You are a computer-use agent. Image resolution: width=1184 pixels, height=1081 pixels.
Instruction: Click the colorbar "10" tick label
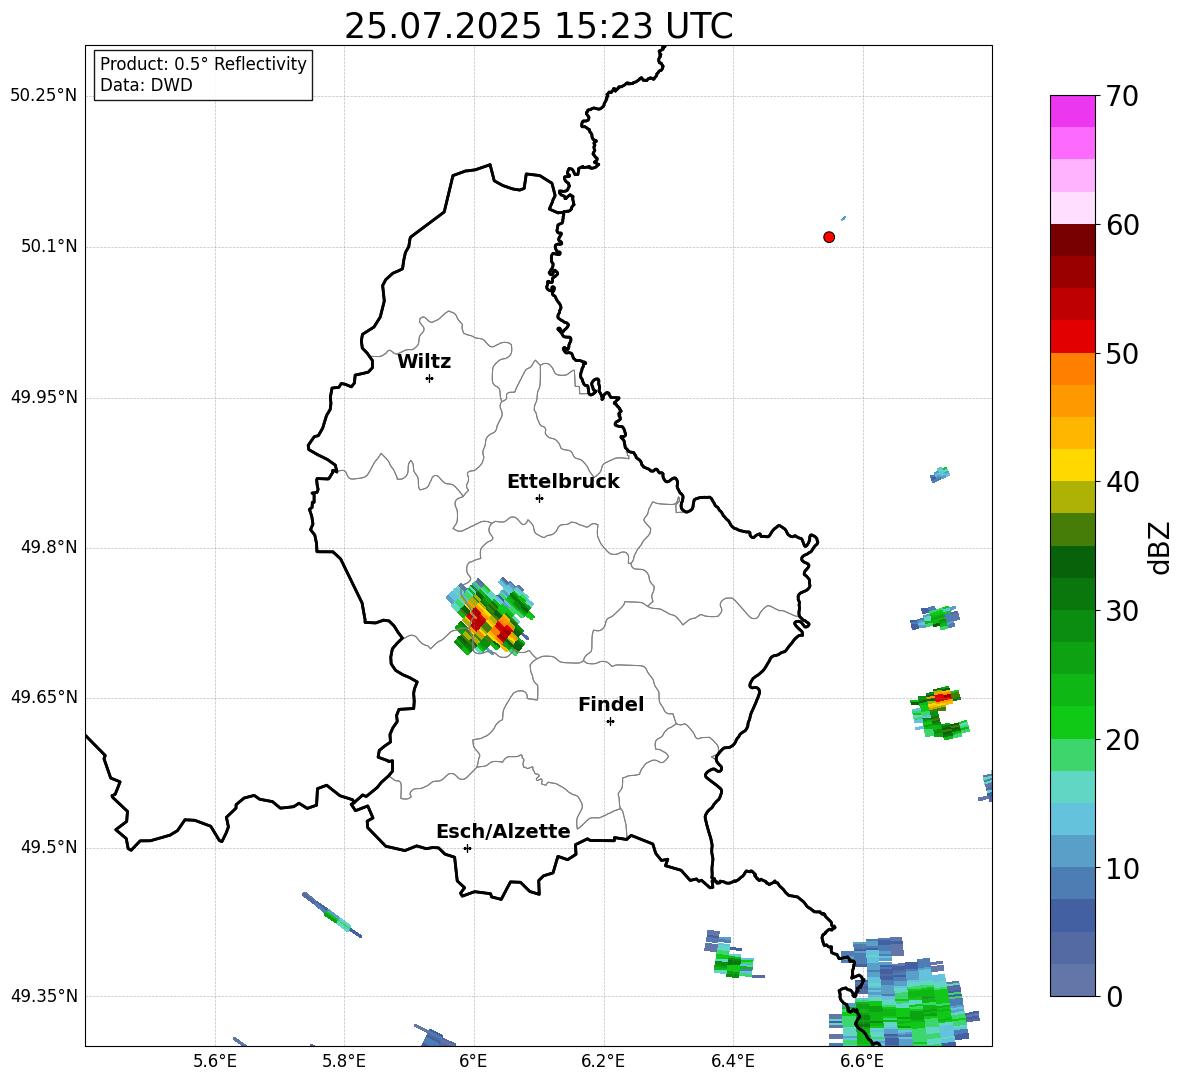pos(1122,869)
